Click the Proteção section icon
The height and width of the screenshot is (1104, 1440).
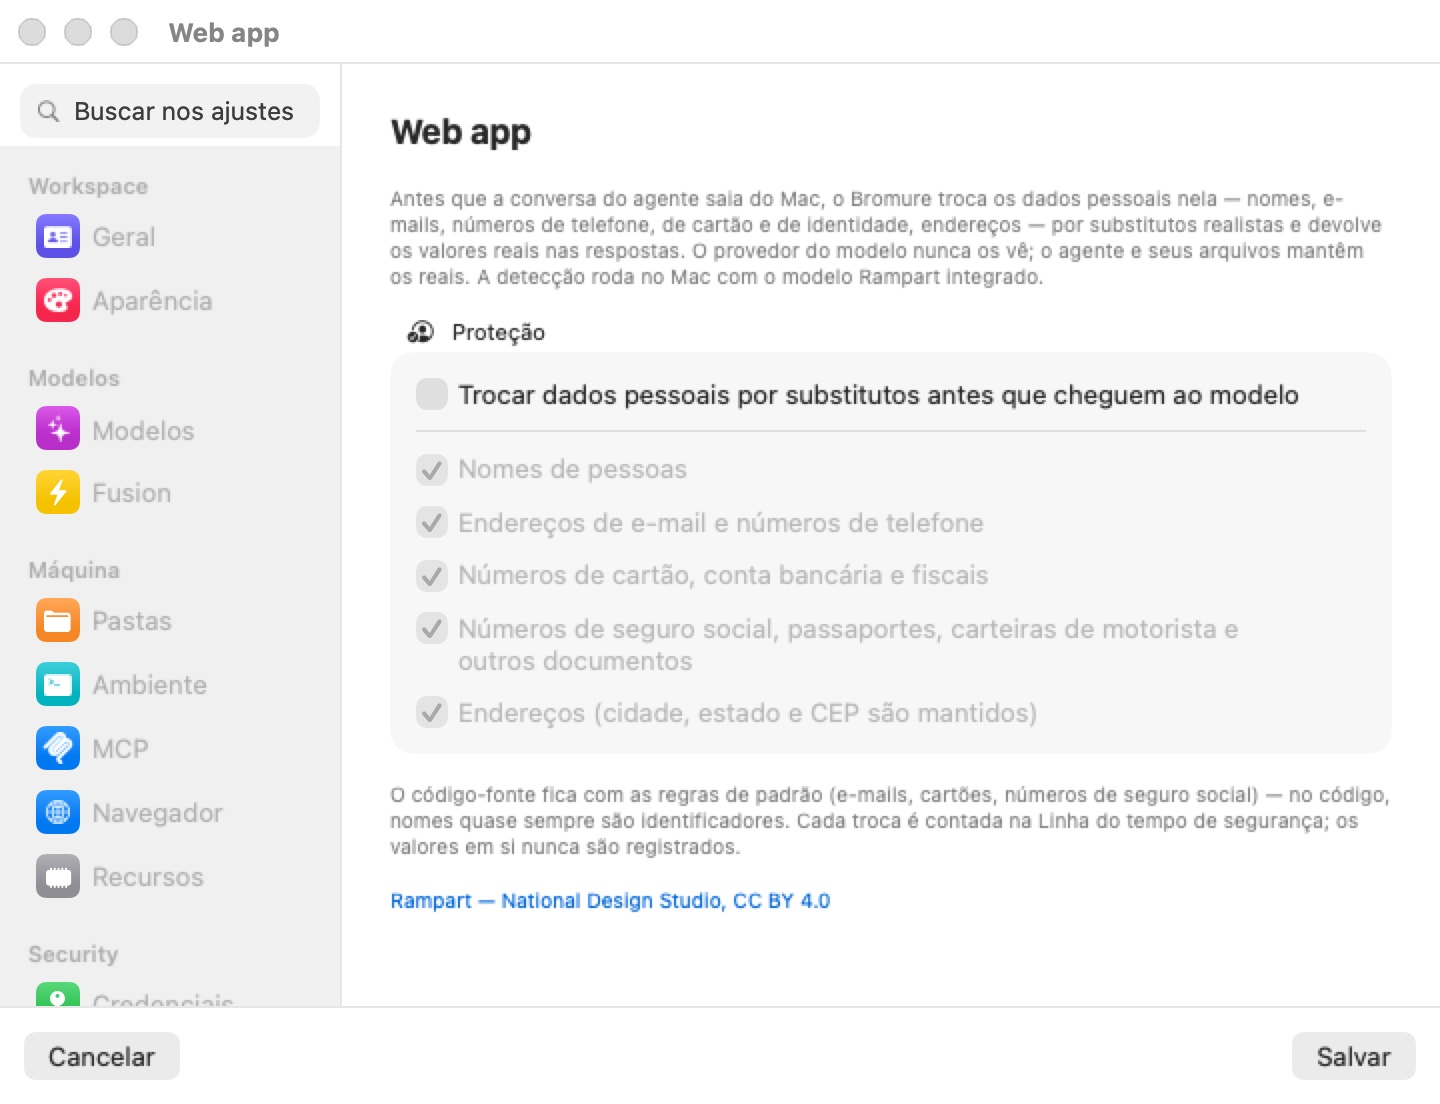(x=421, y=332)
